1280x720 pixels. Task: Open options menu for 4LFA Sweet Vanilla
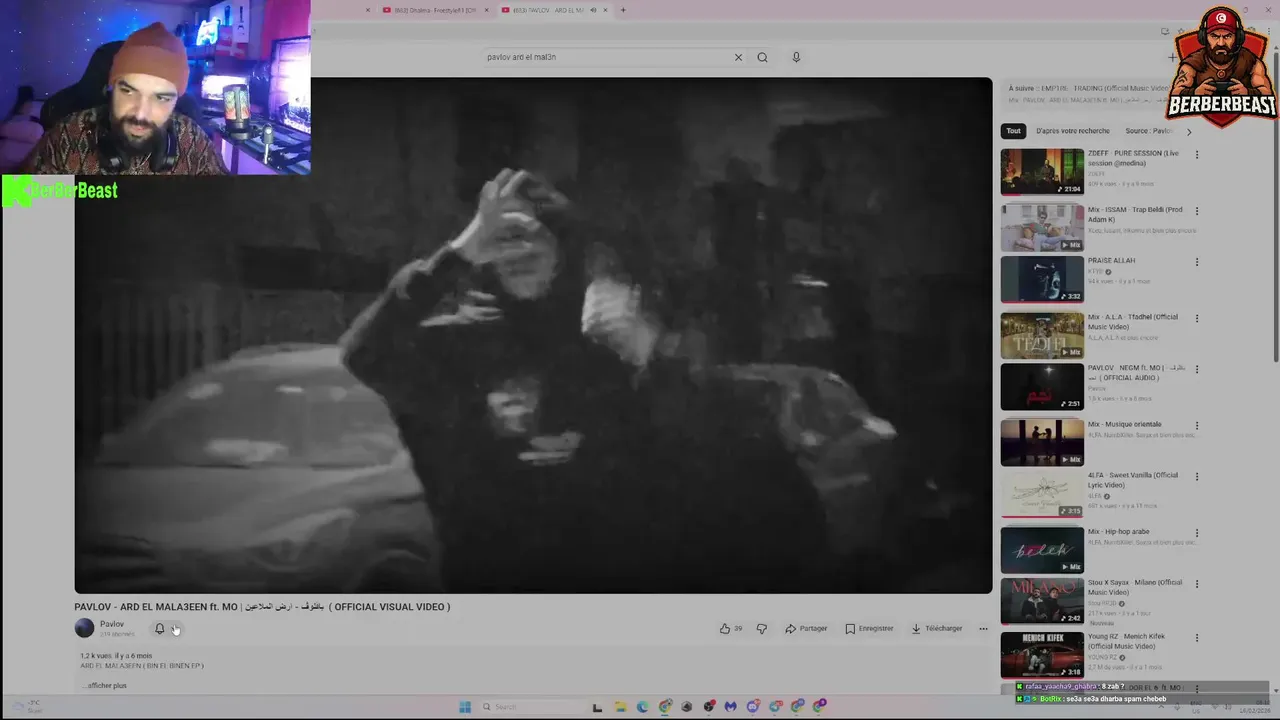click(x=1196, y=476)
